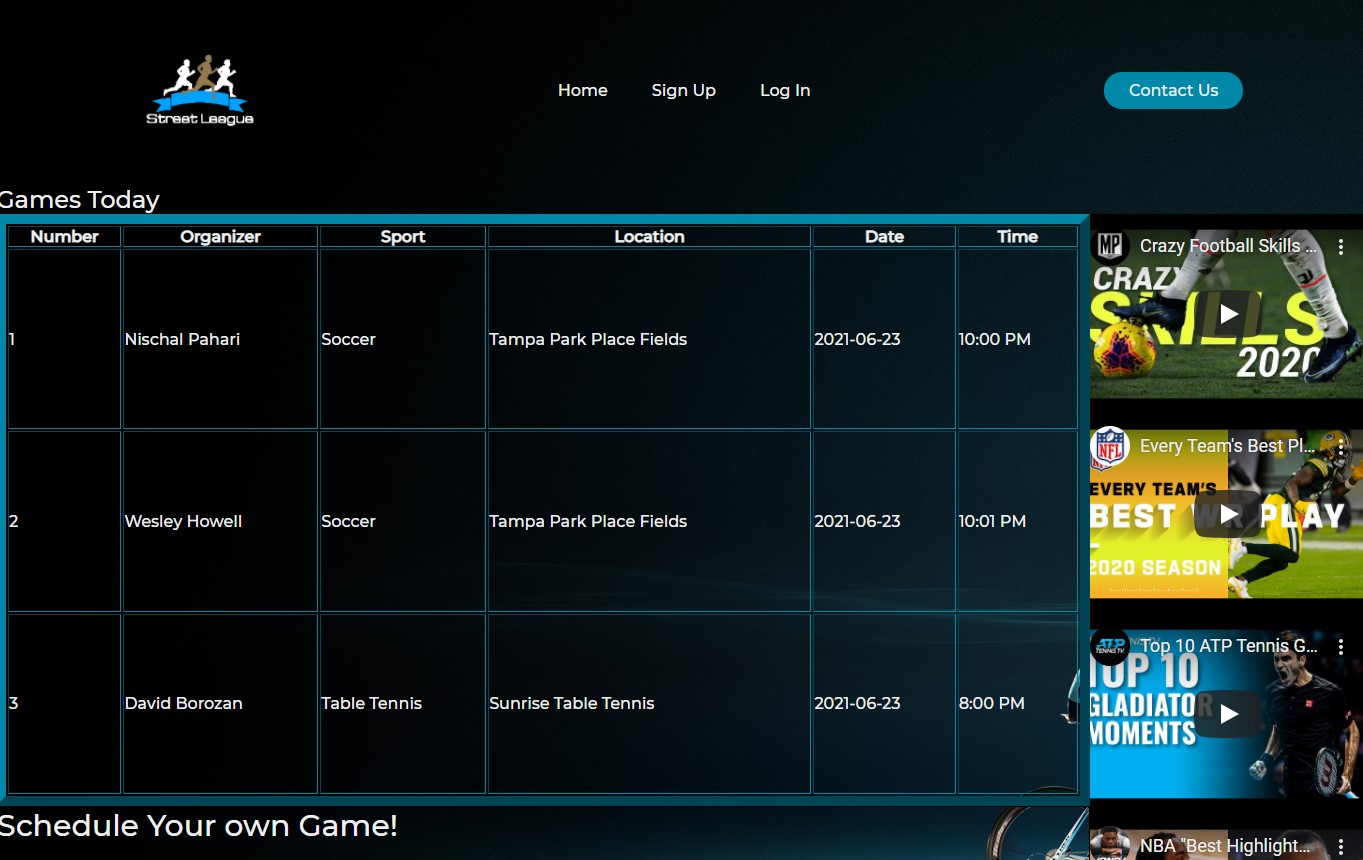Open the Top 10 ATP Tennis G... title
Screen dimensions: 1363x860
point(1229,646)
